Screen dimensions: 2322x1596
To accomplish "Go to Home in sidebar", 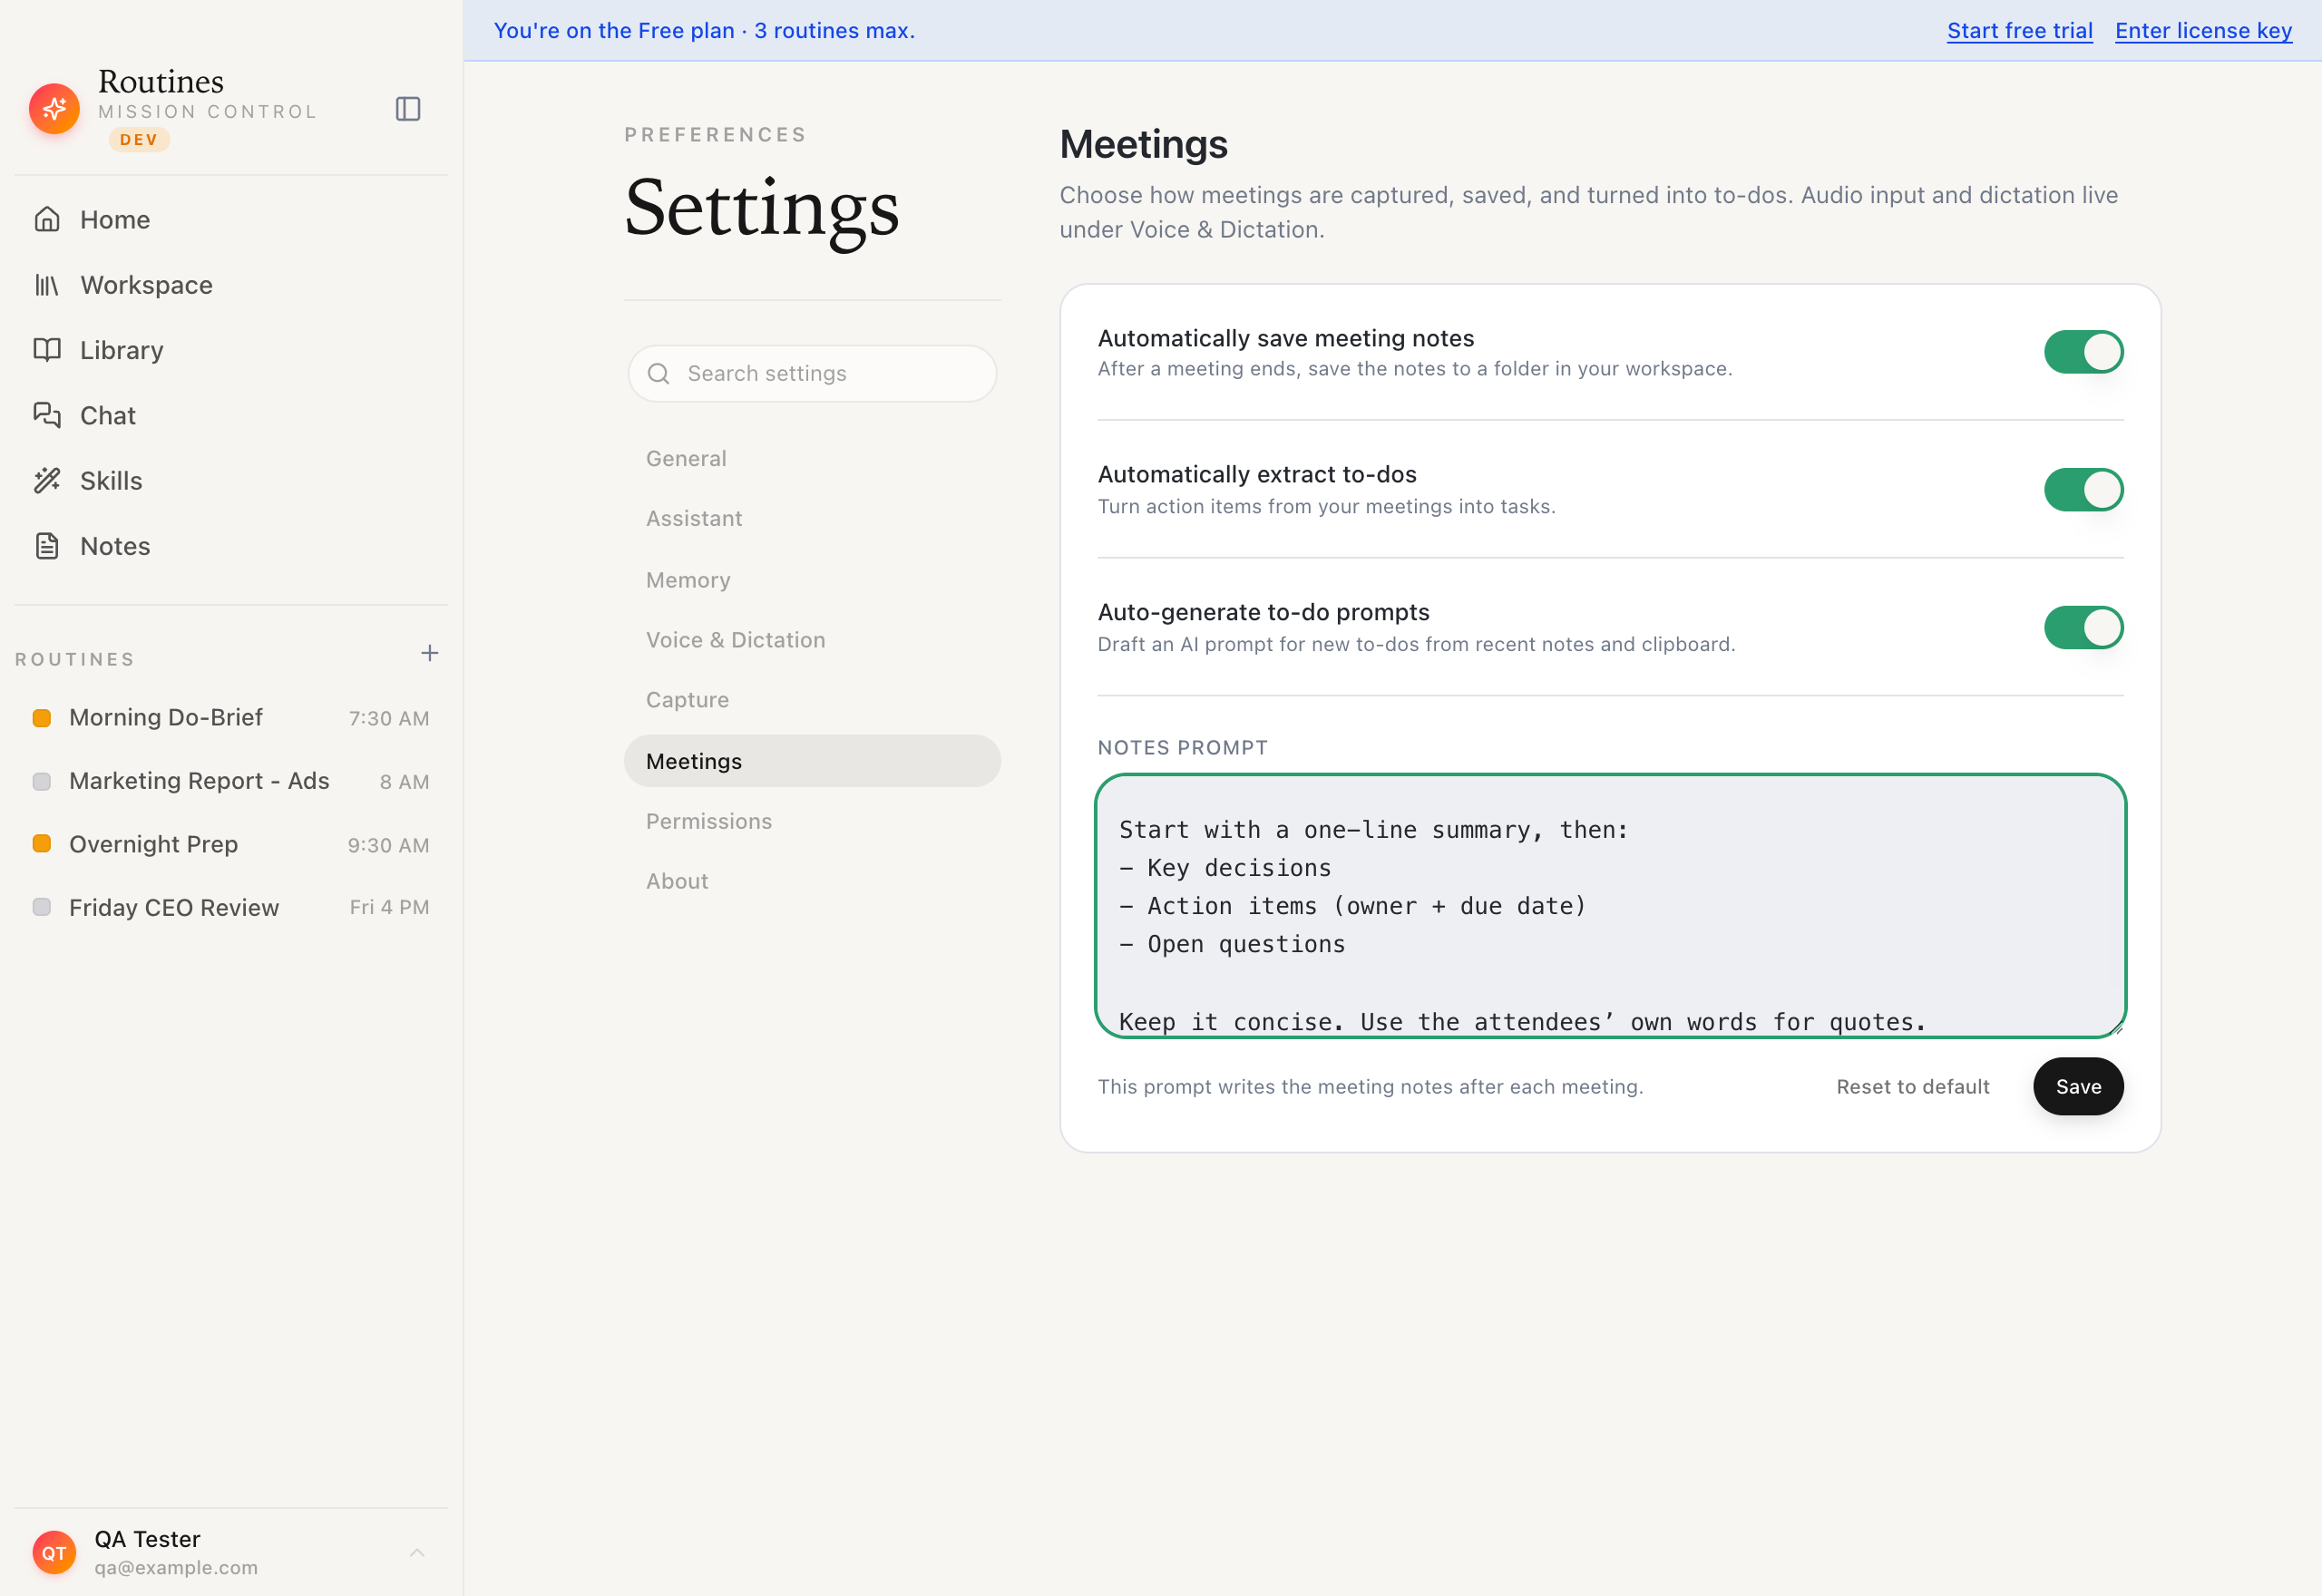I will [x=231, y=219].
